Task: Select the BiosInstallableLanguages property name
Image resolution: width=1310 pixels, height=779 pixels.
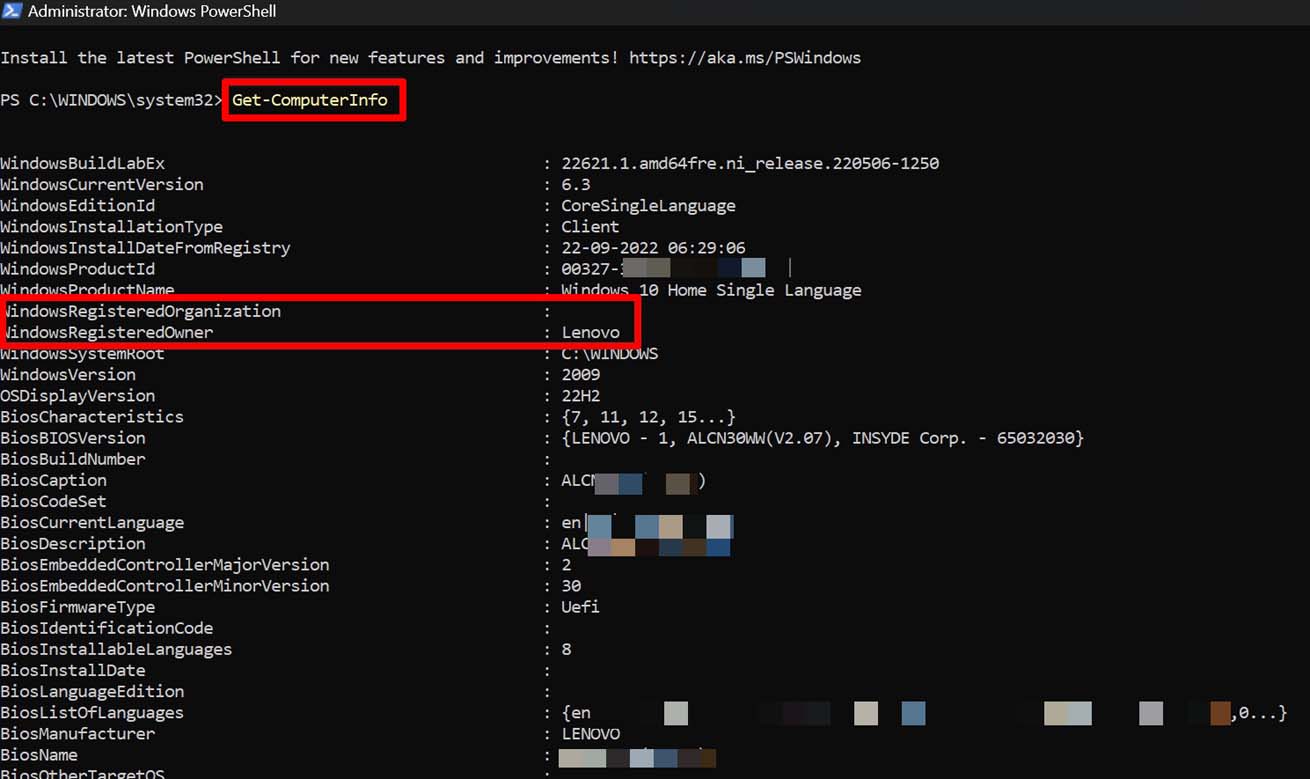Action: (116, 649)
